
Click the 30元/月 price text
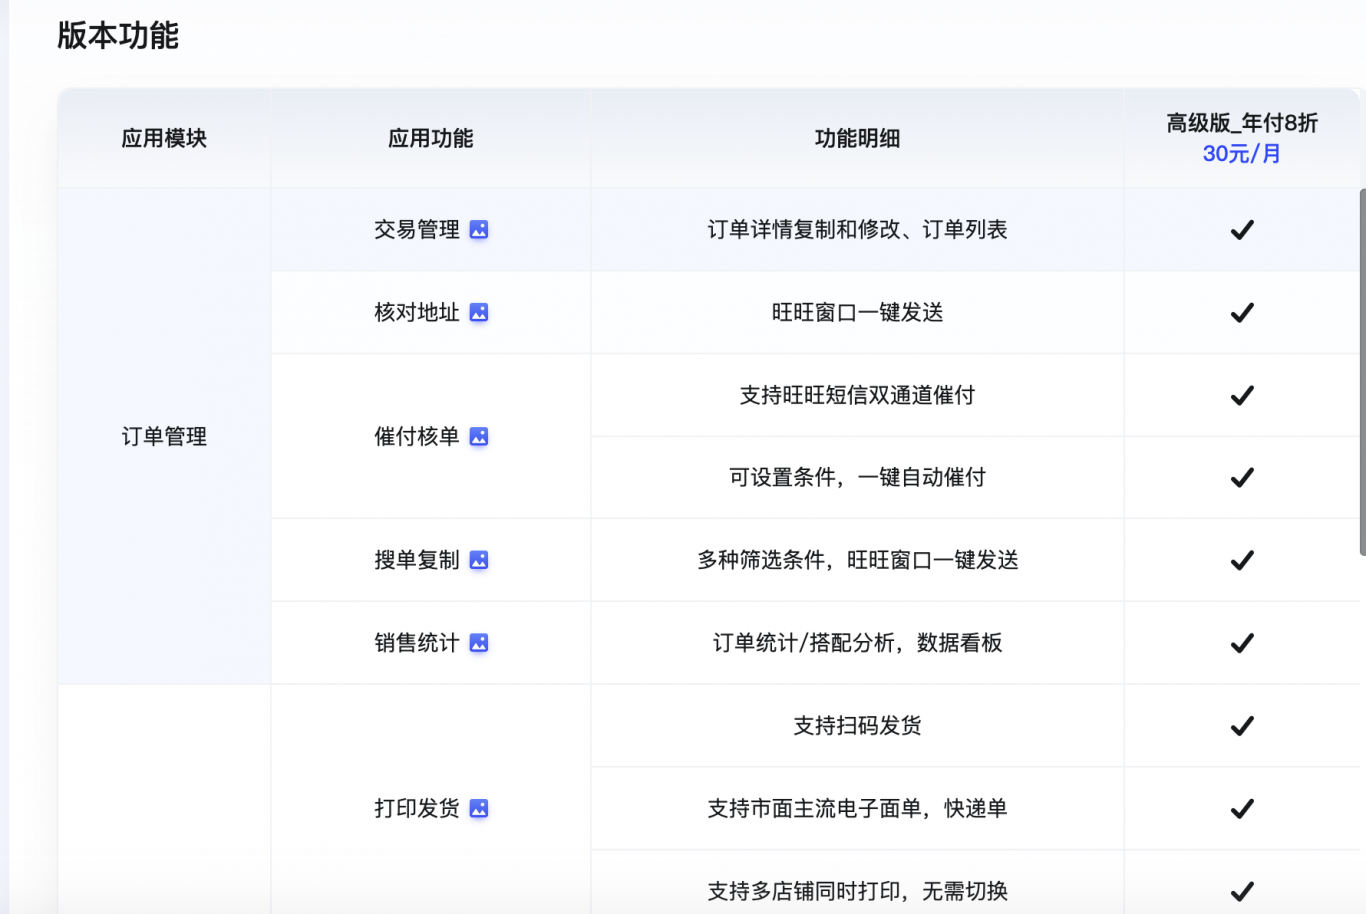(1242, 154)
